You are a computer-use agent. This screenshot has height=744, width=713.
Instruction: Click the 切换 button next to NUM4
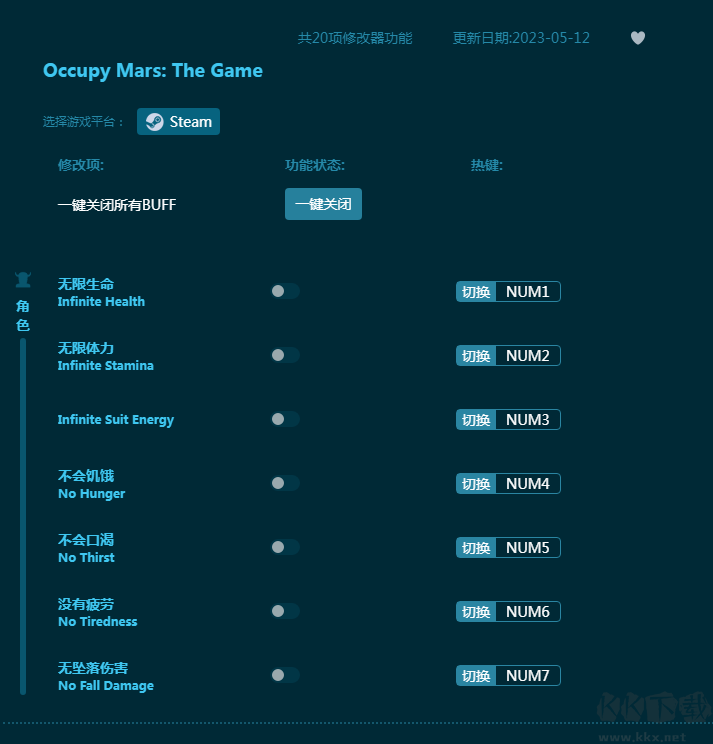(x=476, y=484)
